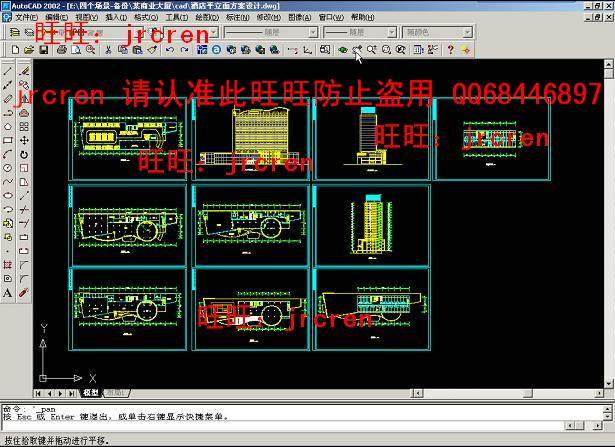Open the 插入 (Insert) menu

(116, 17)
